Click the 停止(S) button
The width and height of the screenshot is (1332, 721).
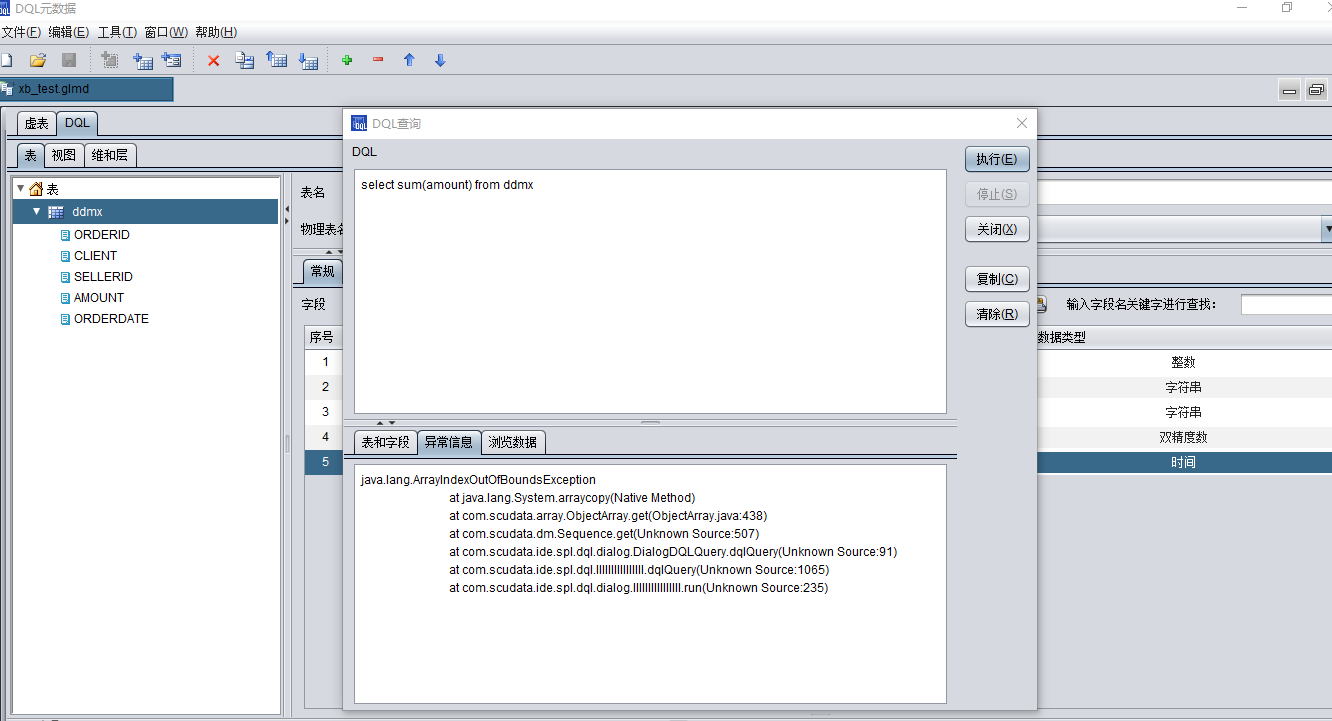[x=997, y=194]
